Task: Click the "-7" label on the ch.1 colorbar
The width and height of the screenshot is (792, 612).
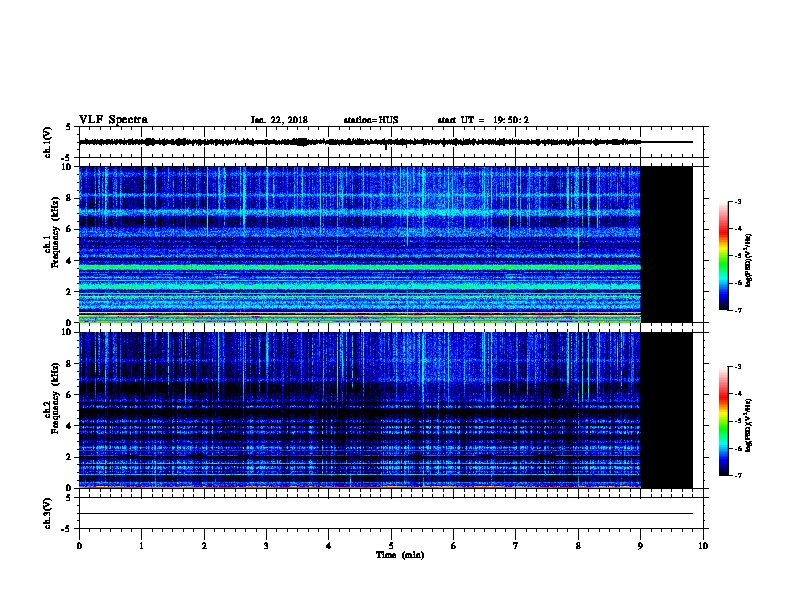Action: [x=738, y=310]
